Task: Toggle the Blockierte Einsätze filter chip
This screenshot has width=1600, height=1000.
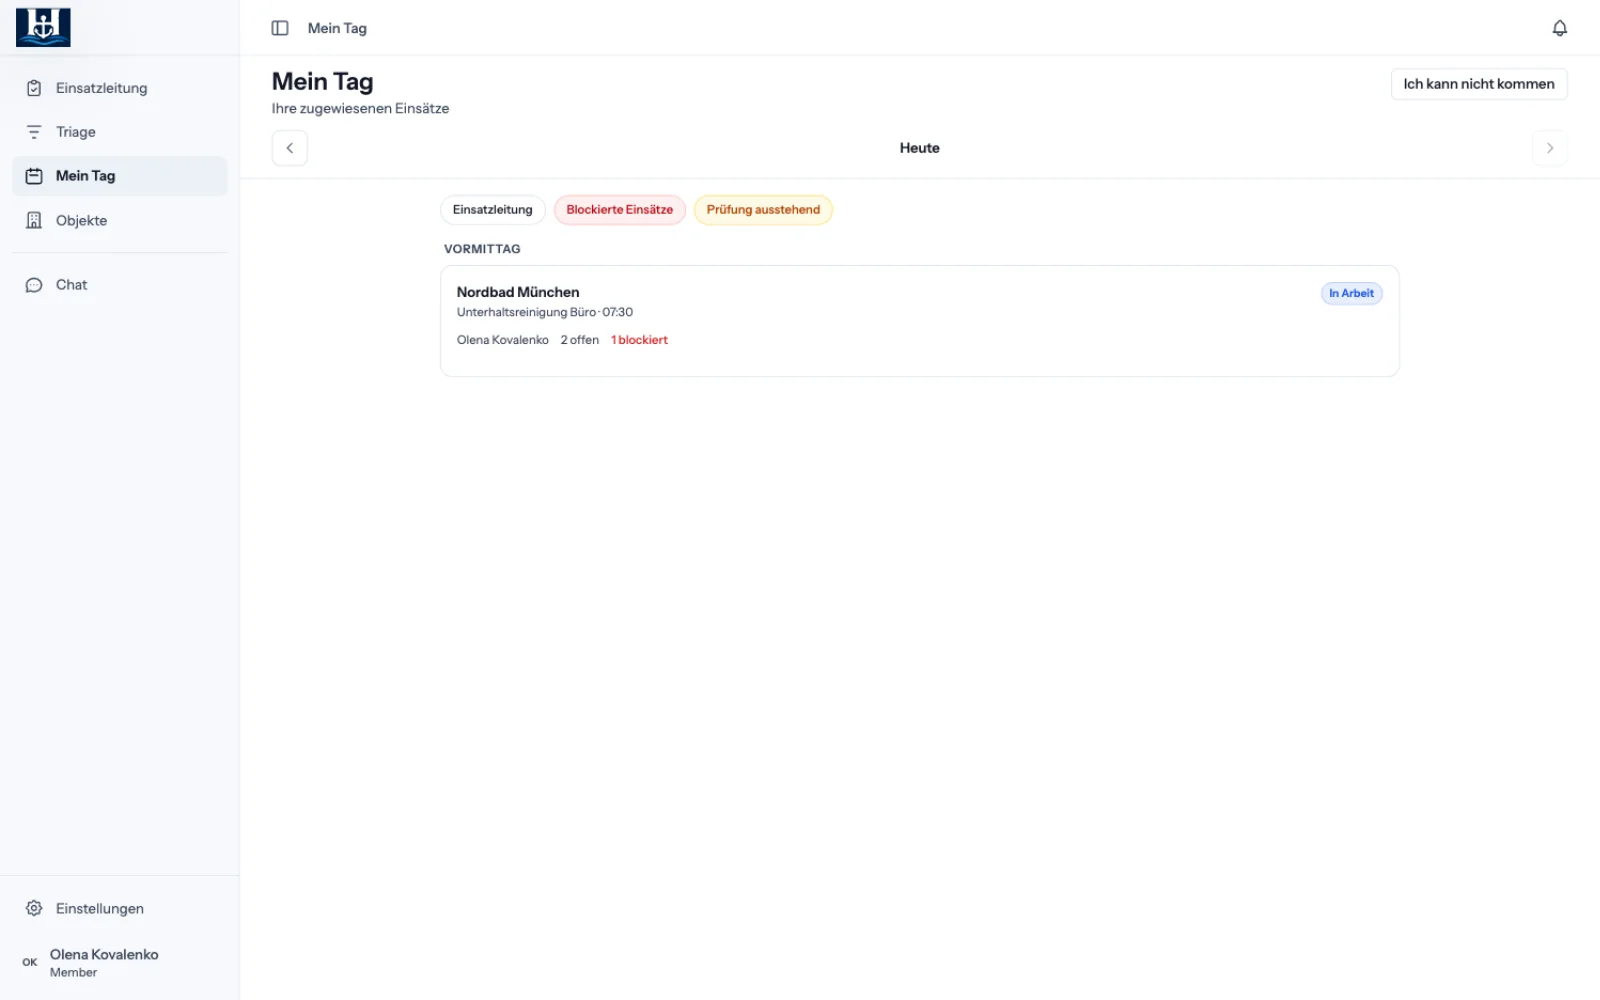Action: click(x=620, y=210)
